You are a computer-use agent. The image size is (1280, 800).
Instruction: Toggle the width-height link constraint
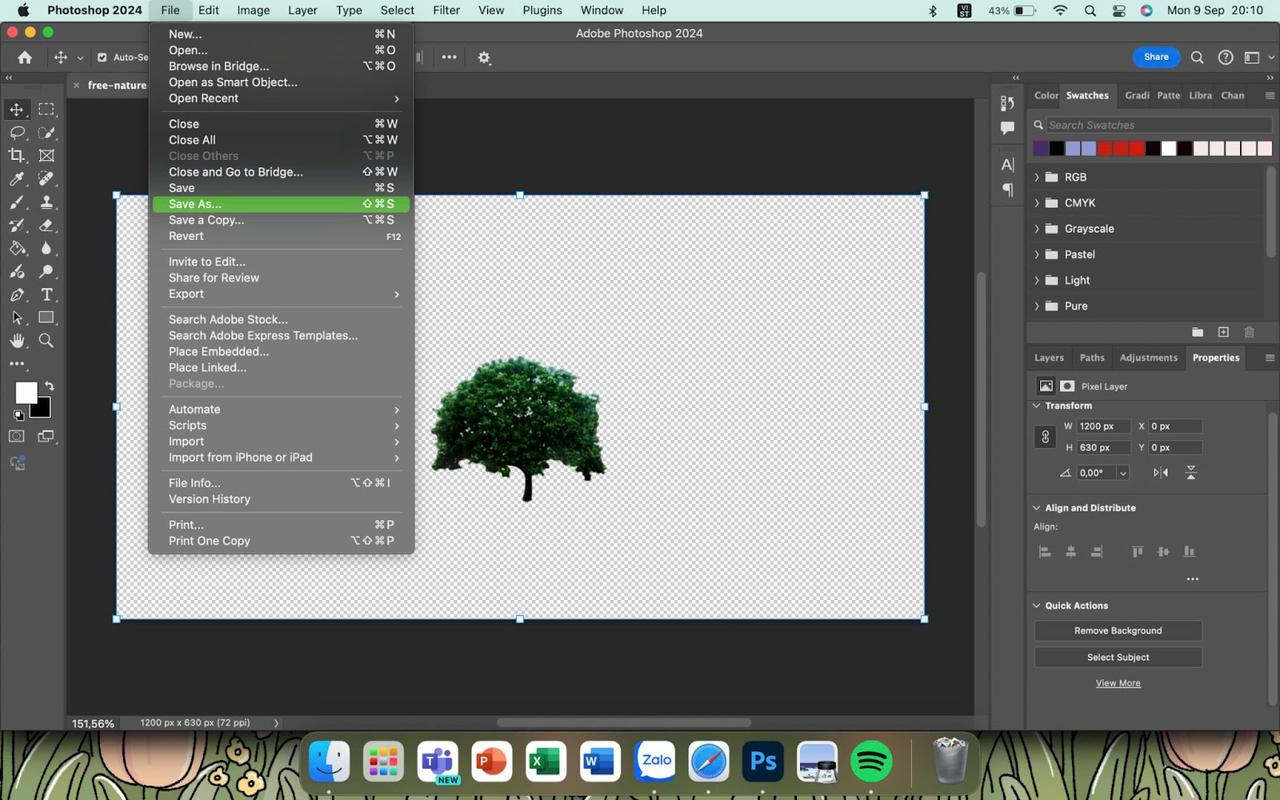tap(1045, 437)
